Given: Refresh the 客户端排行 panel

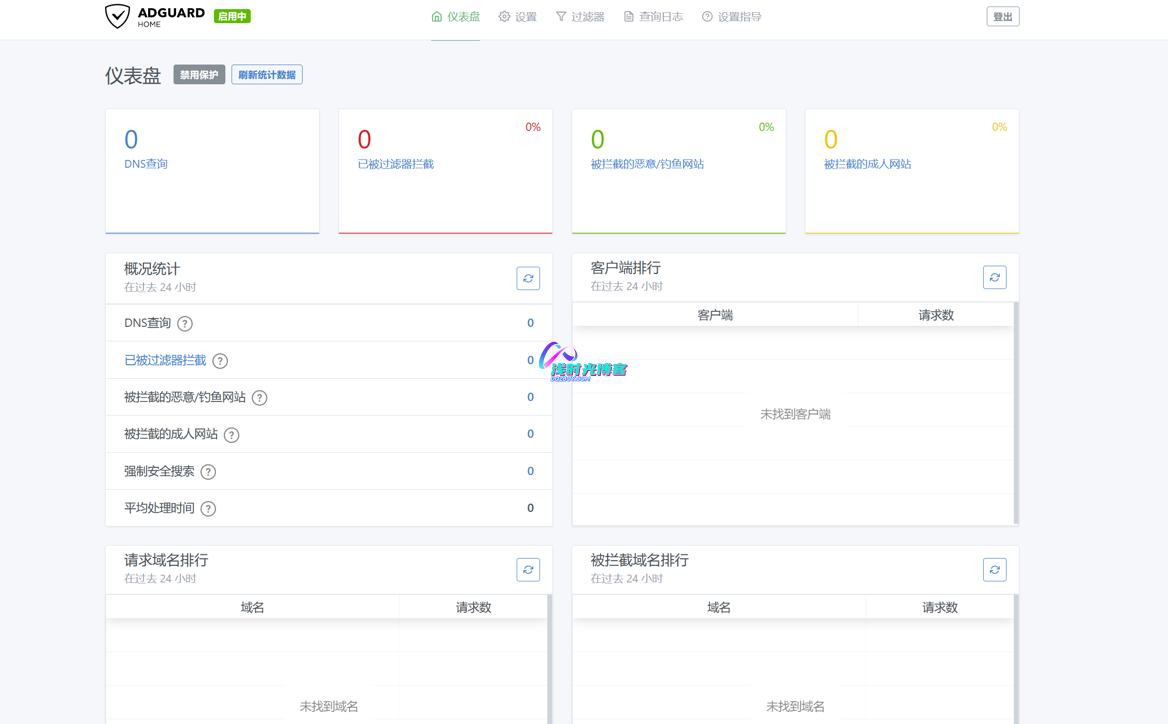Looking at the screenshot, I should click(994, 277).
